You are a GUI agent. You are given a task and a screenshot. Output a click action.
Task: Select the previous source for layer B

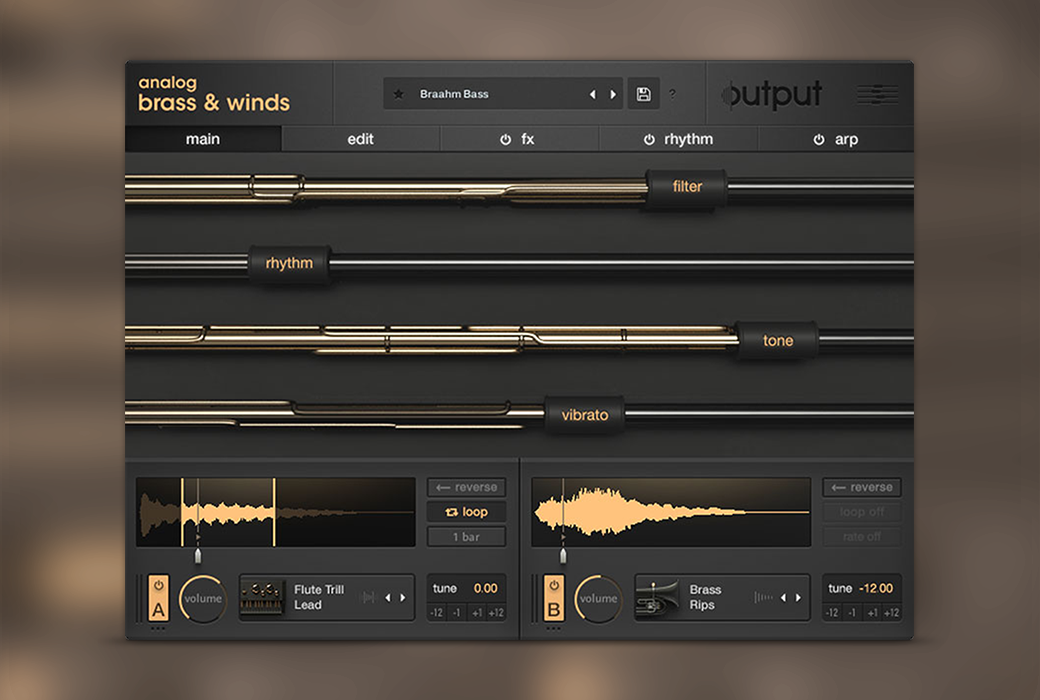click(783, 598)
